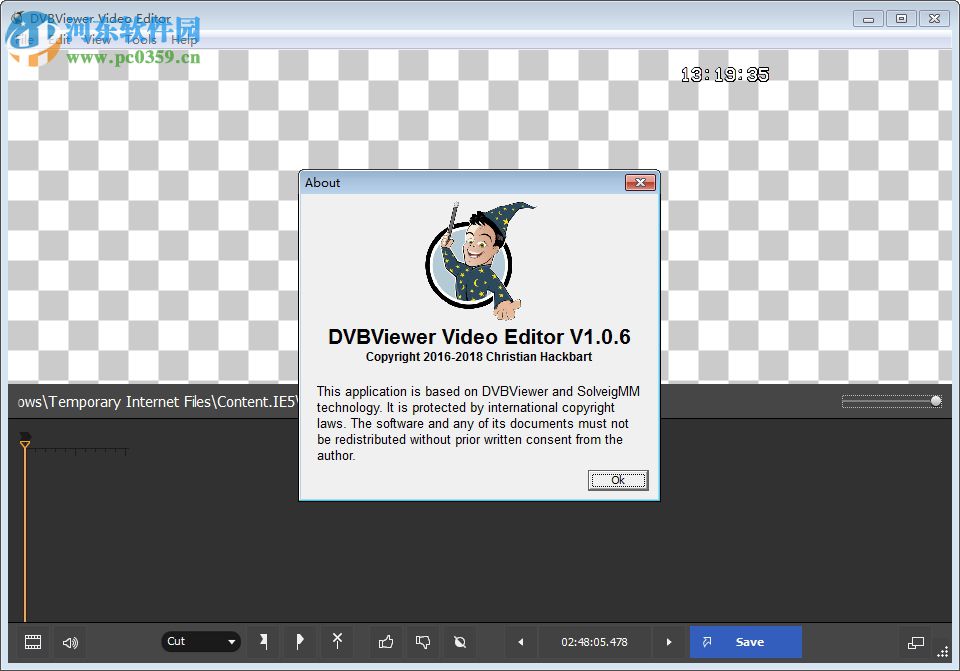Click the dual-window layout icon bottom right
This screenshot has width=960, height=671.
click(x=916, y=642)
